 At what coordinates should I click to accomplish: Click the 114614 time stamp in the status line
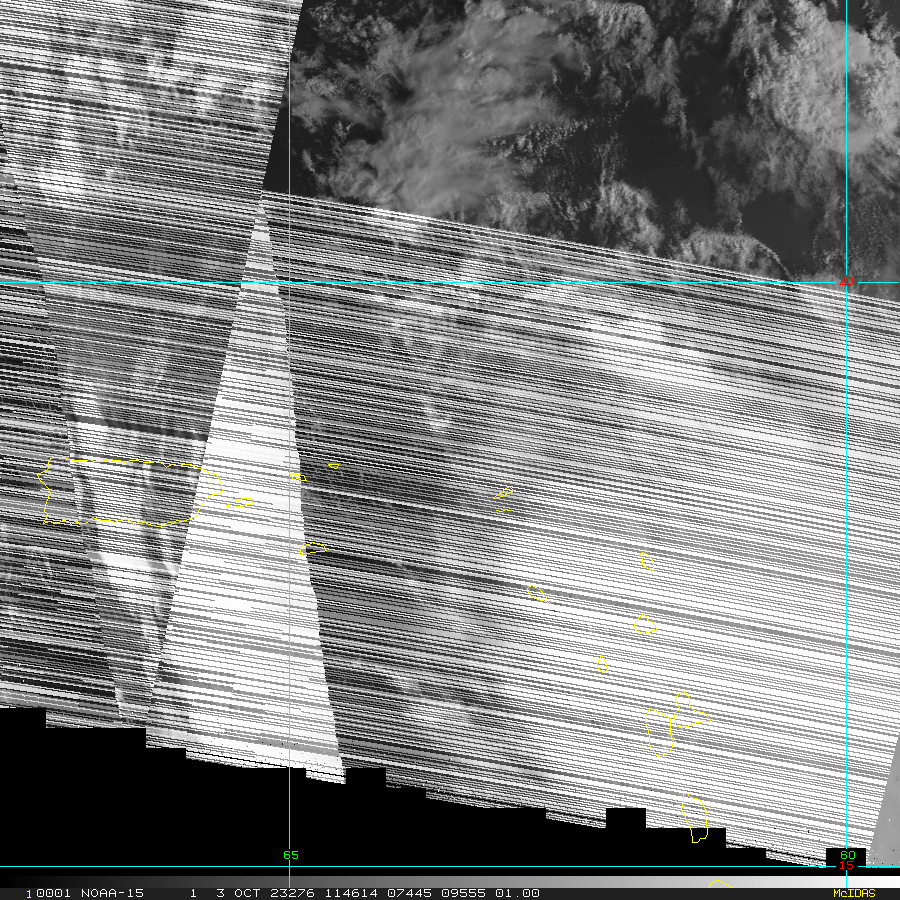pos(353,893)
